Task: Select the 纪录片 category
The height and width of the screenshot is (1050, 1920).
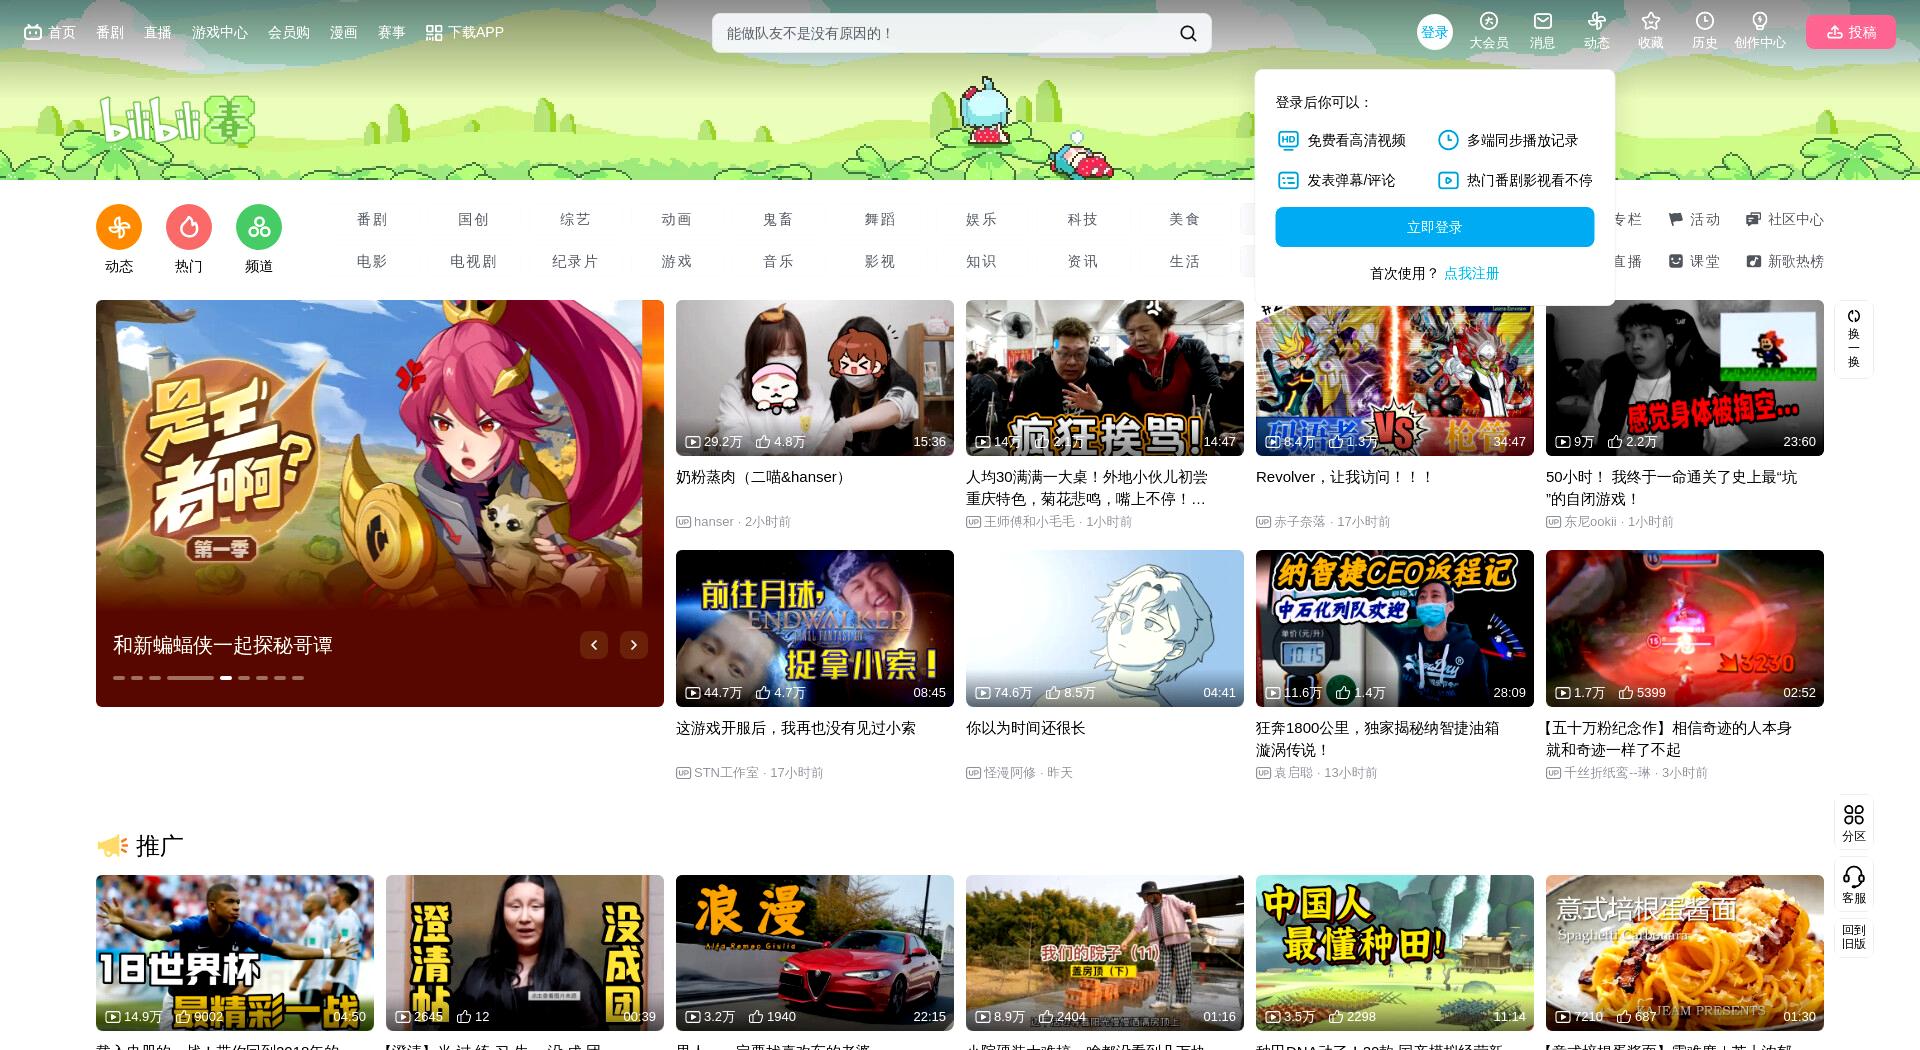Action: point(574,261)
